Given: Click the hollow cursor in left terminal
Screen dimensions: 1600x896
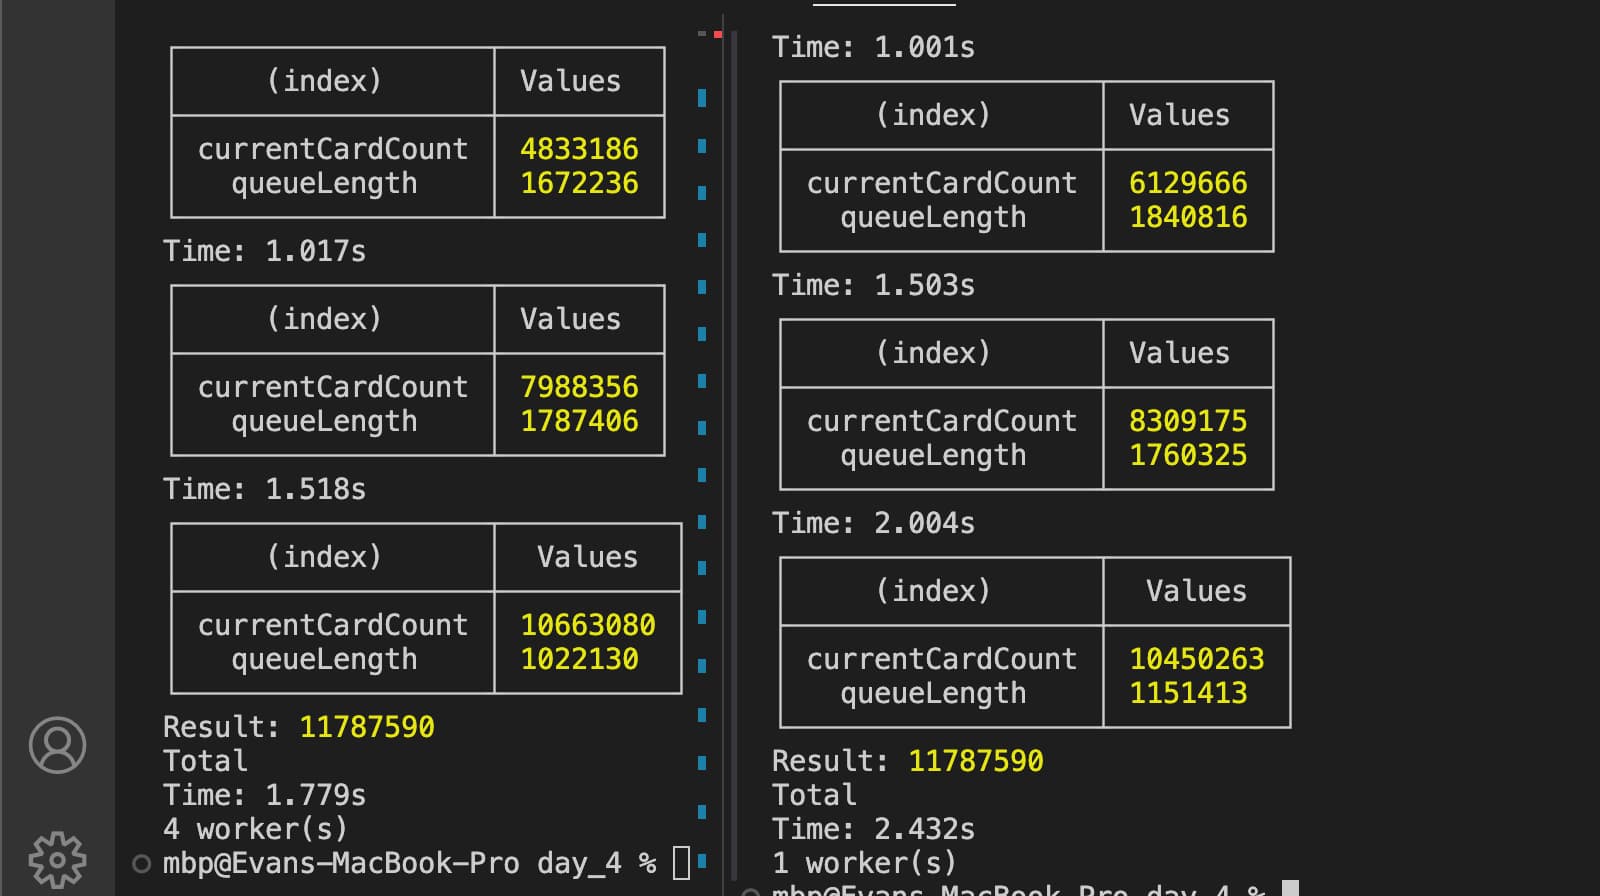Looking at the screenshot, I should (x=681, y=862).
